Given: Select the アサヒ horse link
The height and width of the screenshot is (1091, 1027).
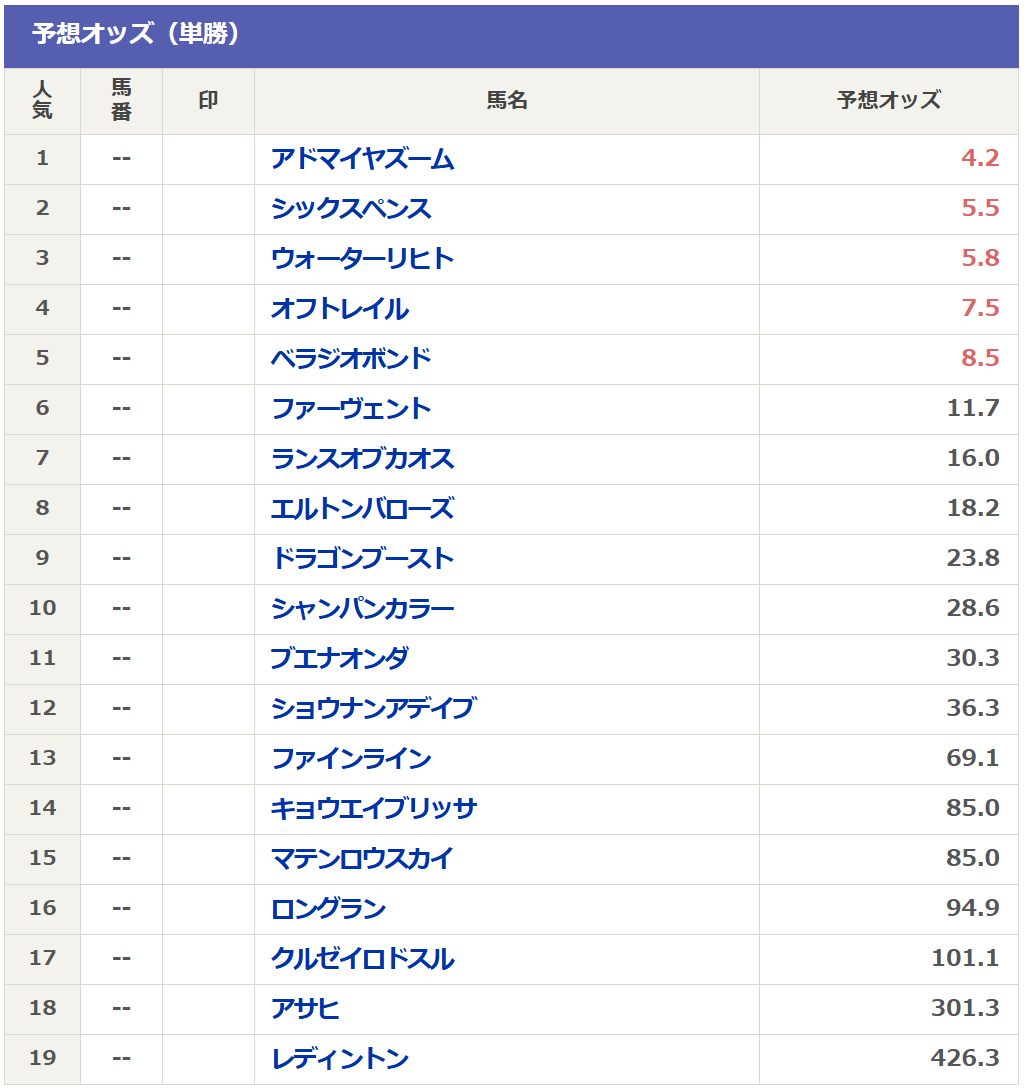Looking at the screenshot, I should [305, 1009].
